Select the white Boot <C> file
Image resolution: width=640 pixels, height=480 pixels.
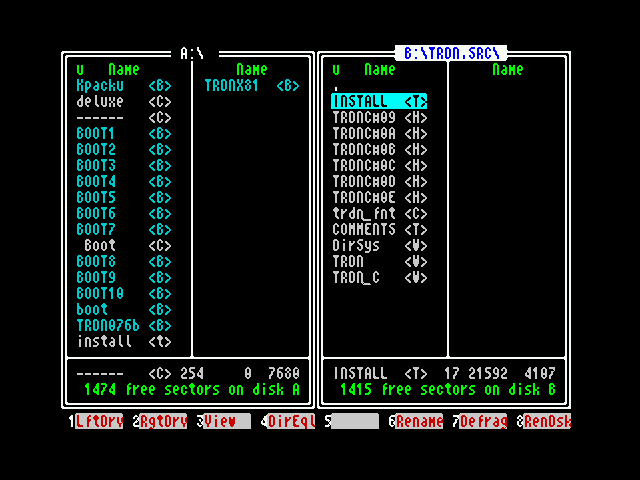point(124,245)
